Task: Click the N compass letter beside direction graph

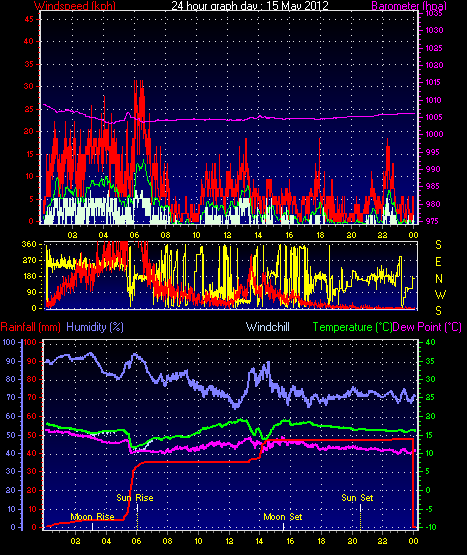Action: click(x=439, y=279)
